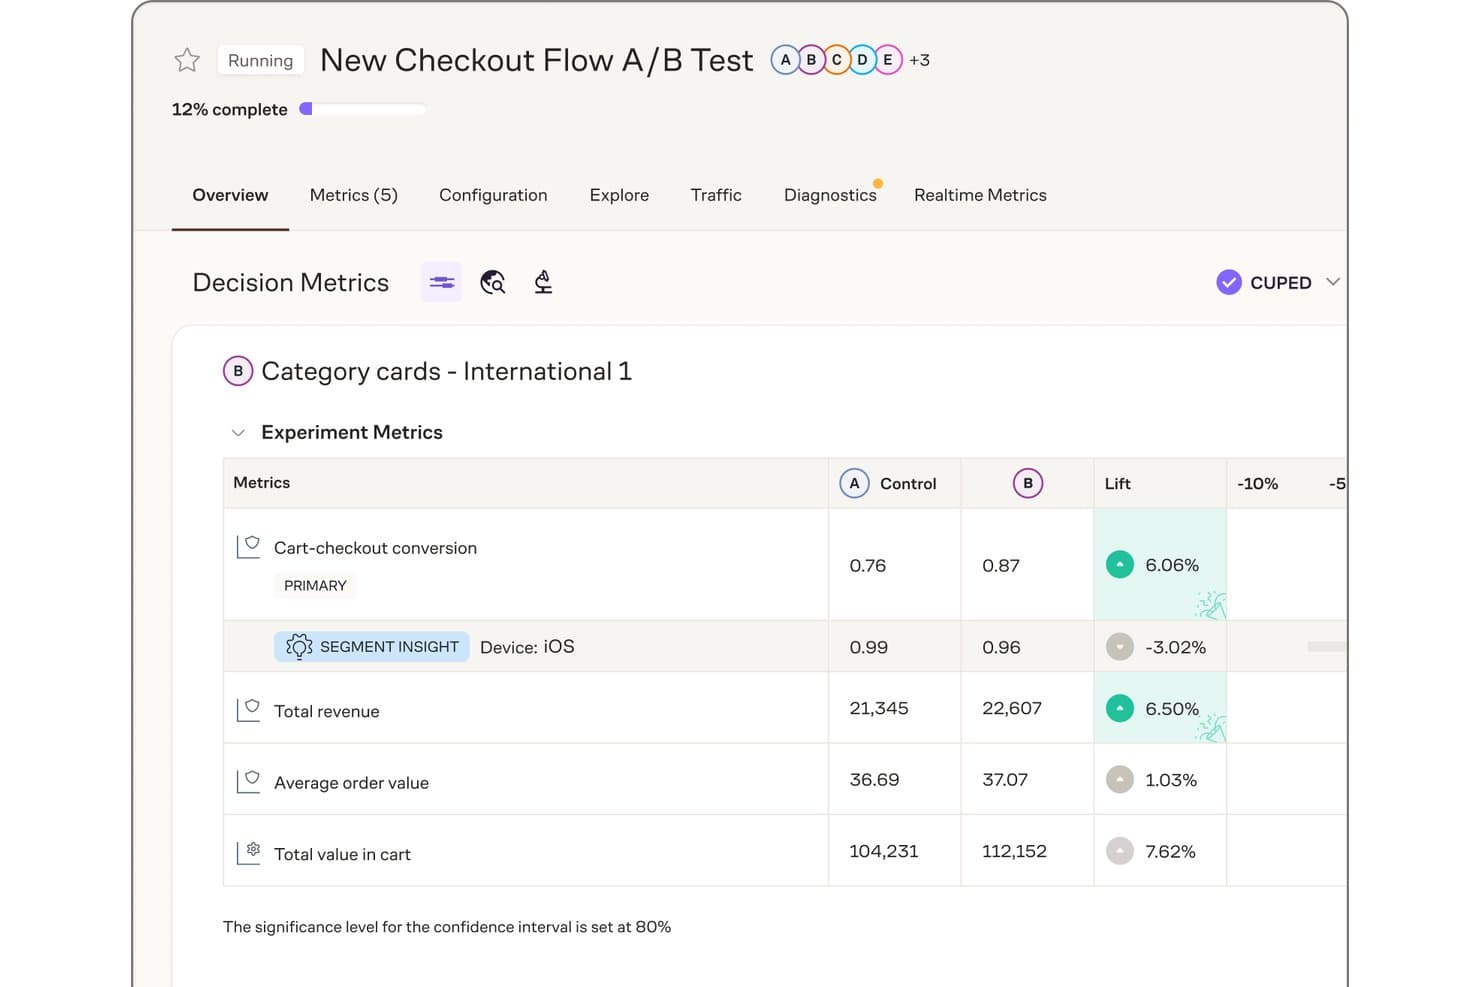Viewport: 1480px width, 987px height.
Task: Click variant A avatar in header
Action: tap(786, 60)
